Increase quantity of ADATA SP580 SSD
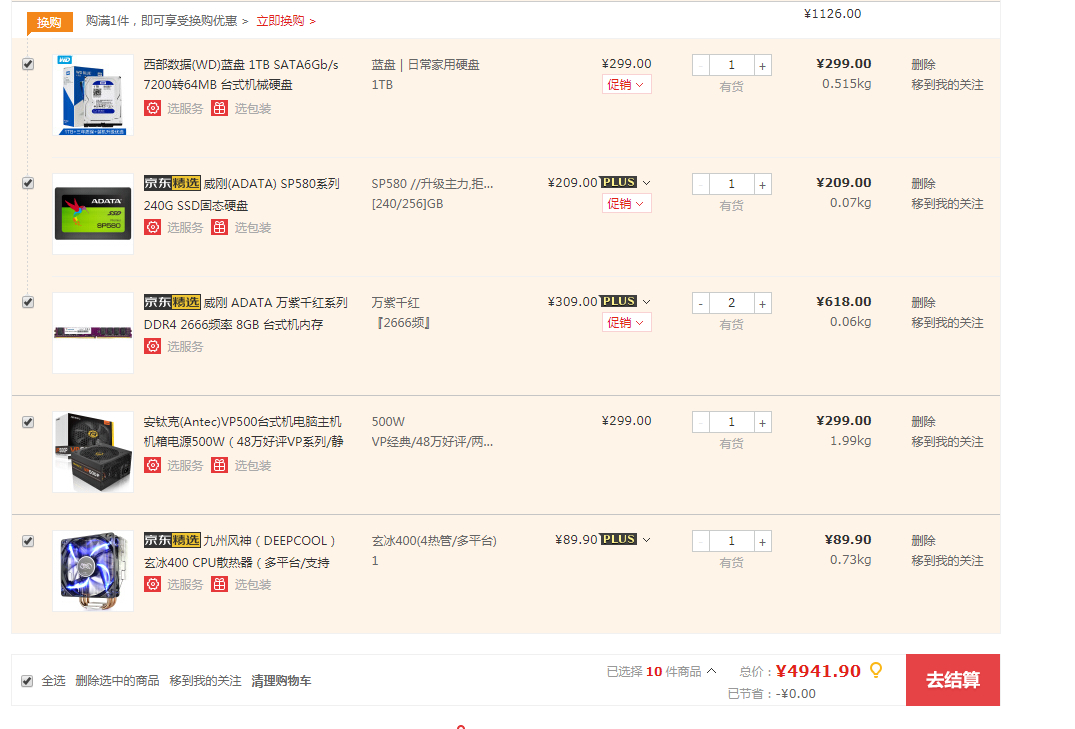 coord(762,184)
